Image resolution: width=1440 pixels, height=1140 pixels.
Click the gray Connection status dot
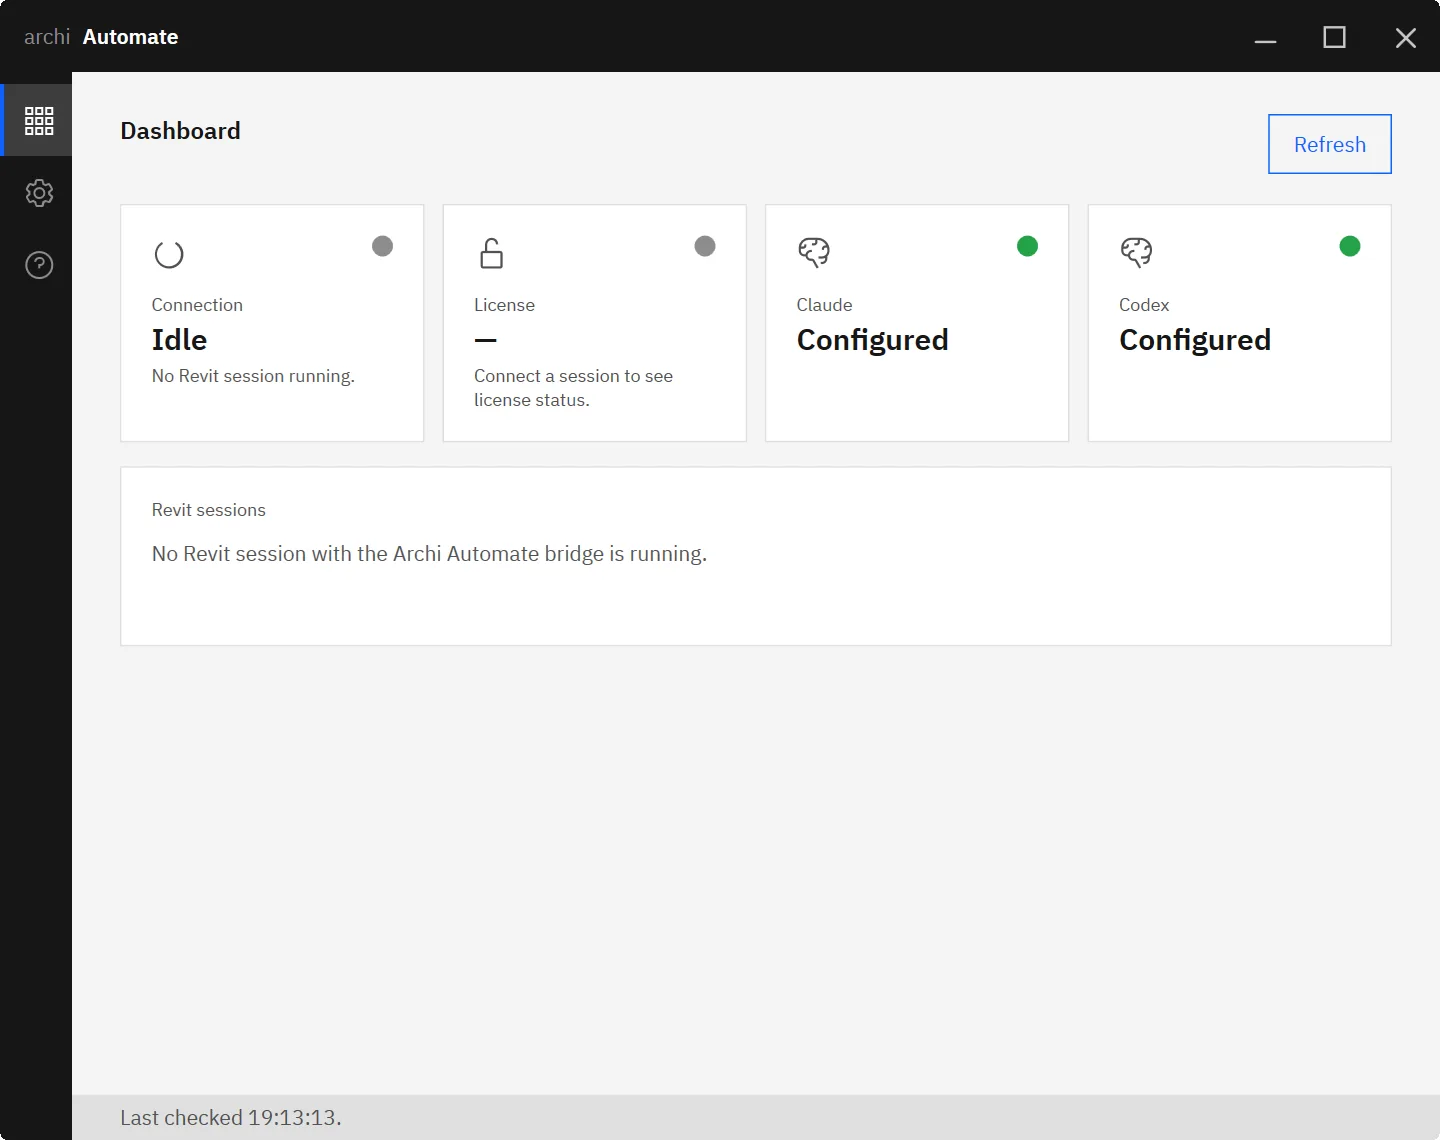[382, 246]
